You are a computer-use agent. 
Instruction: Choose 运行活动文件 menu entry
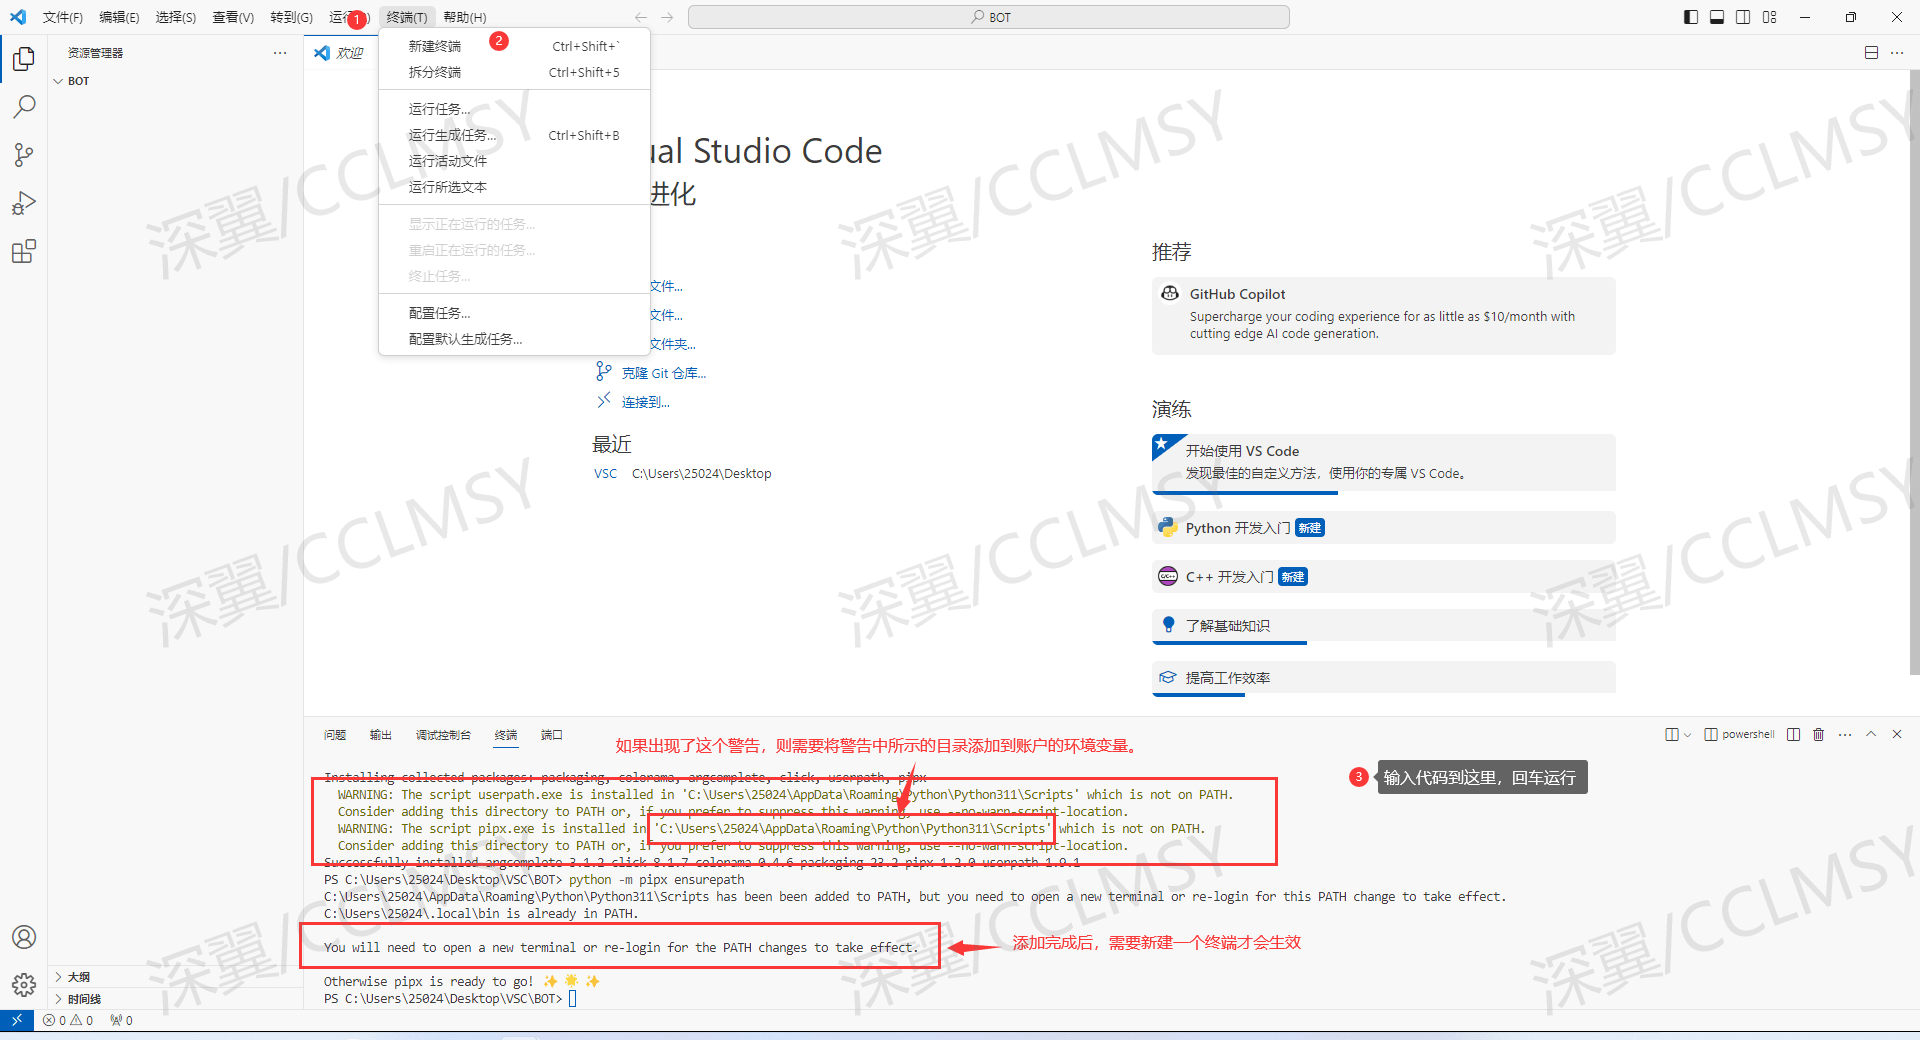click(x=514, y=161)
